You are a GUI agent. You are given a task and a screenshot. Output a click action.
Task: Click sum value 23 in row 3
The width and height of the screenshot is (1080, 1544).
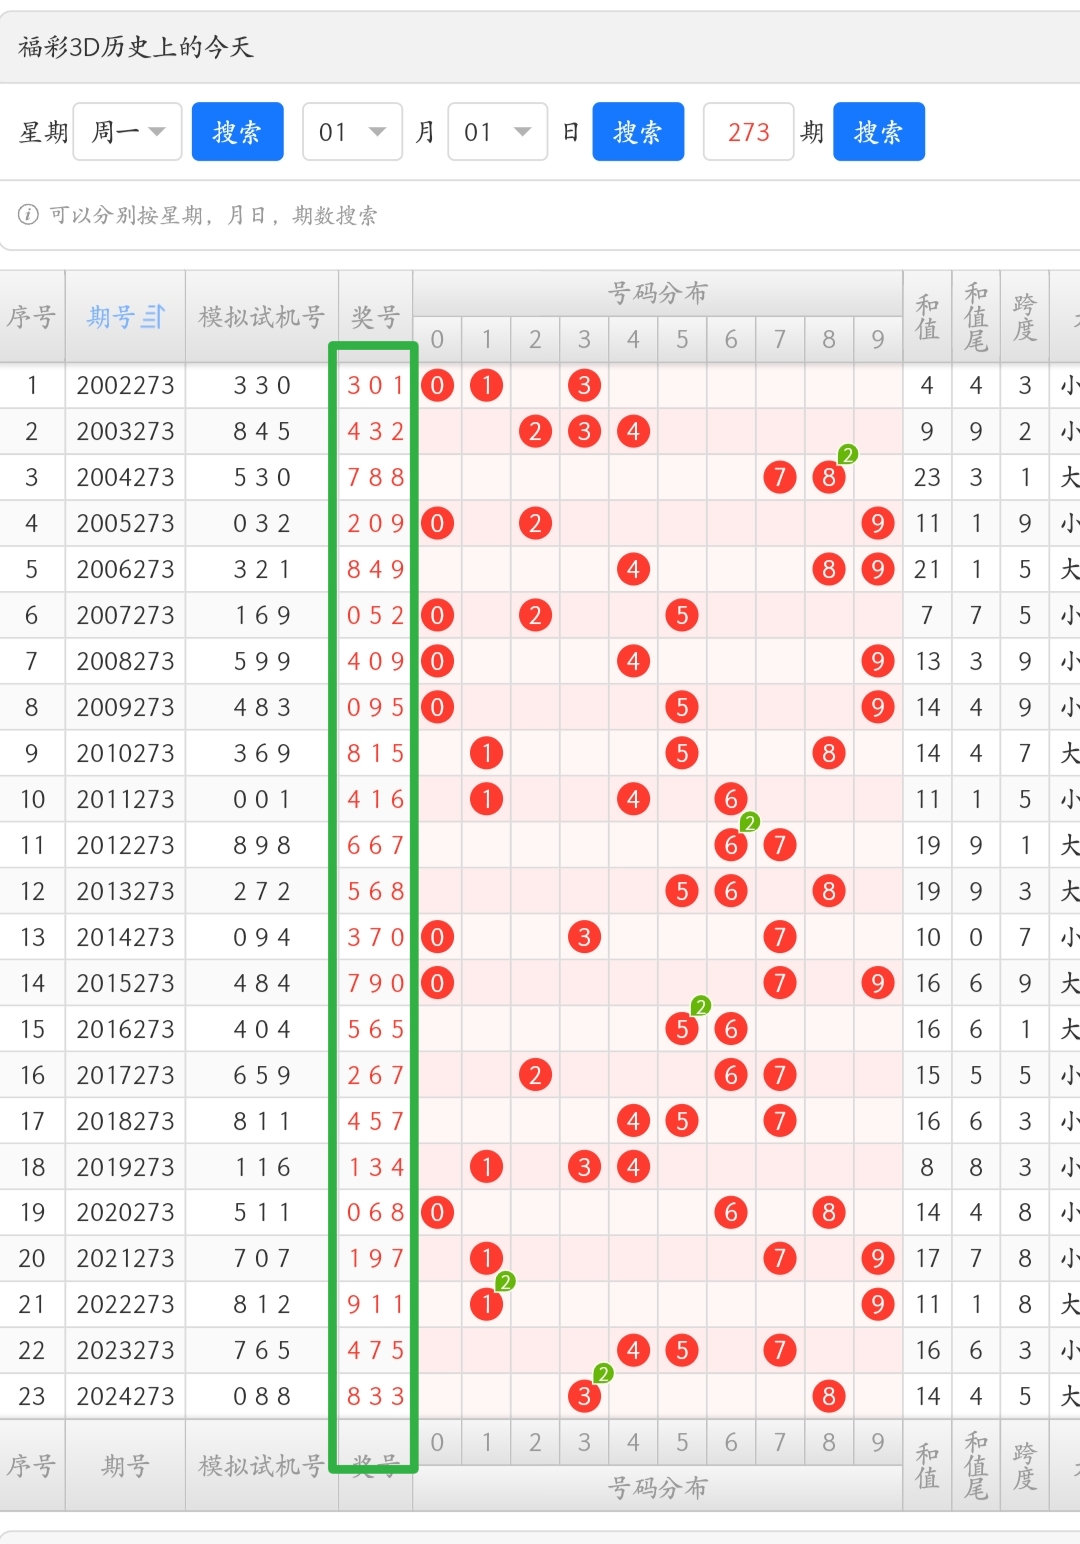pyautogui.click(x=927, y=477)
